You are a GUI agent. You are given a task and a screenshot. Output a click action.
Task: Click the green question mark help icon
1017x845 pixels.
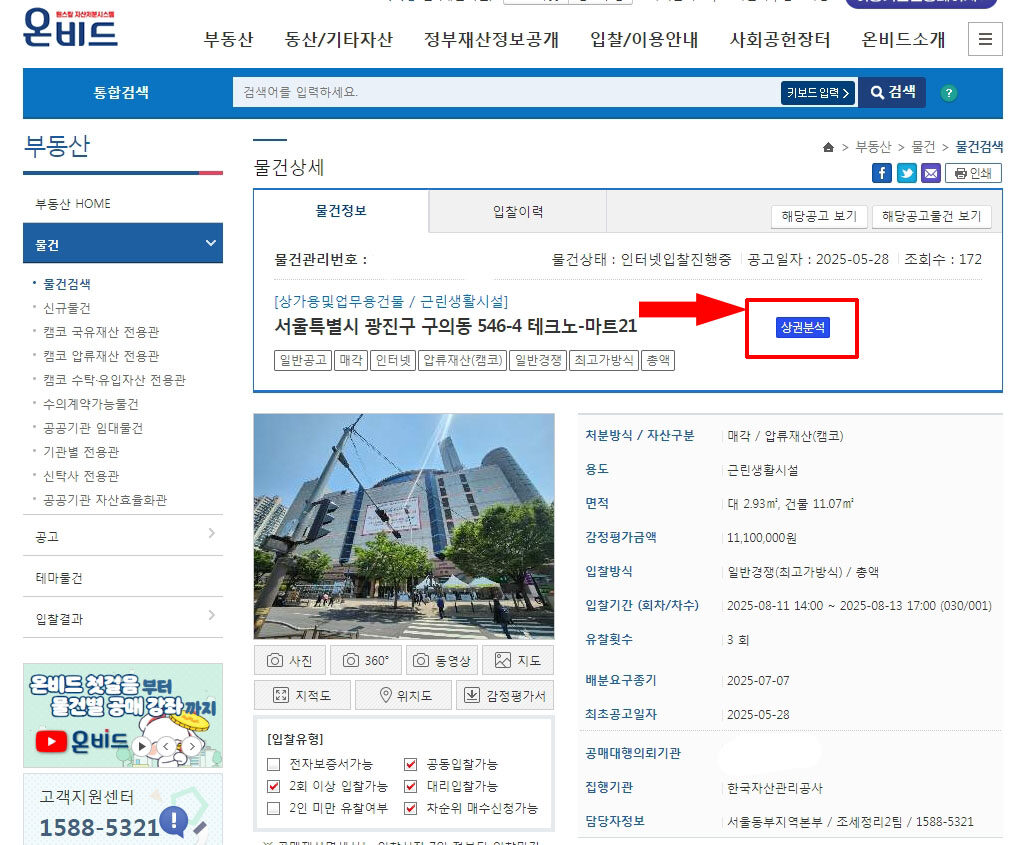coord(949,93)
